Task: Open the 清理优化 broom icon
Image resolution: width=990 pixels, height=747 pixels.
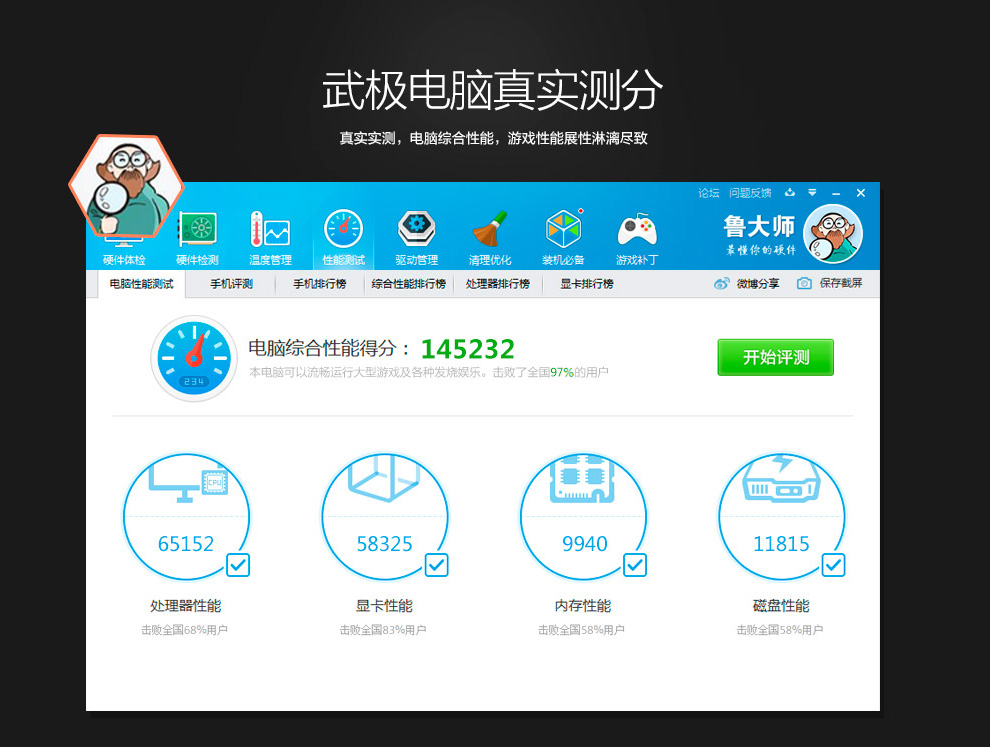Action: pos(490,229)
